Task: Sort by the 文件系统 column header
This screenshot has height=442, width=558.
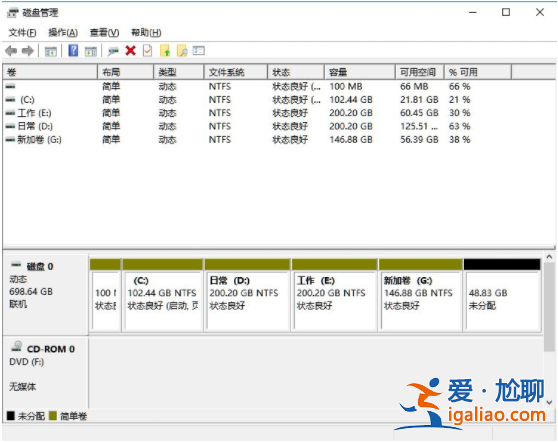Action: pos(236,72)
